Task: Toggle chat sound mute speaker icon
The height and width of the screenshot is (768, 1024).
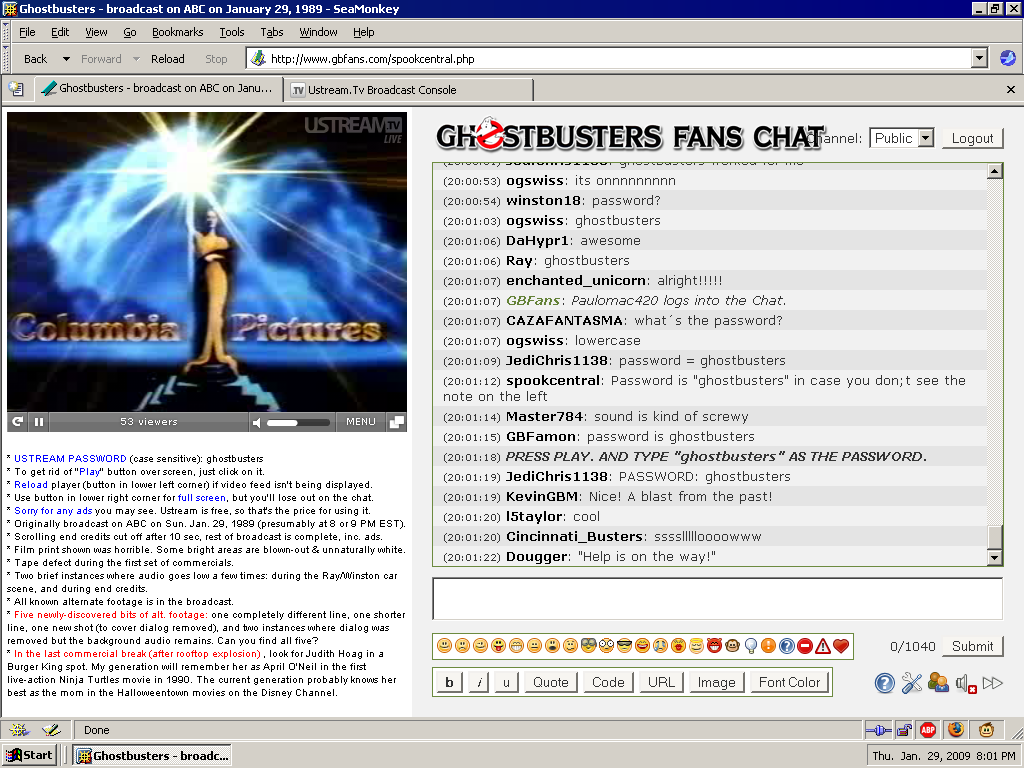Action: point(965,684)
